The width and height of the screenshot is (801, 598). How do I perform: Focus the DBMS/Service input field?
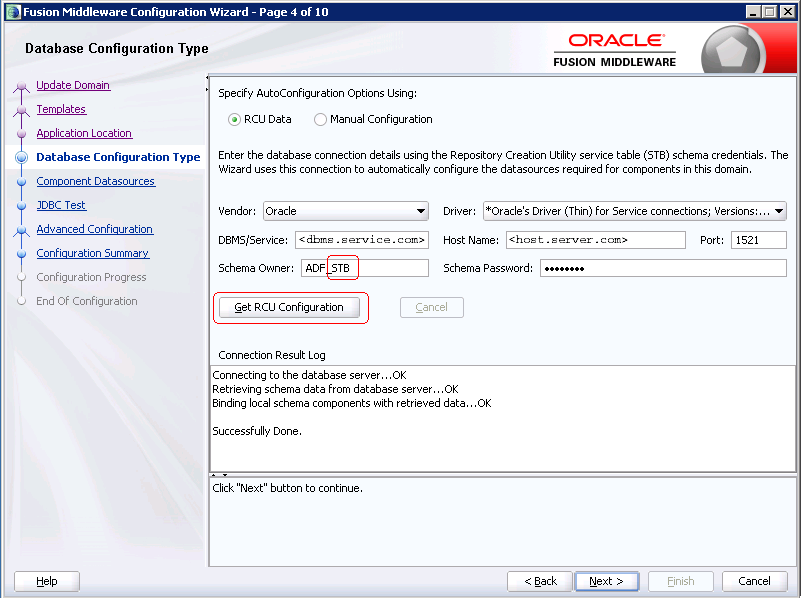pyautogui.click(x=362, y=240)
